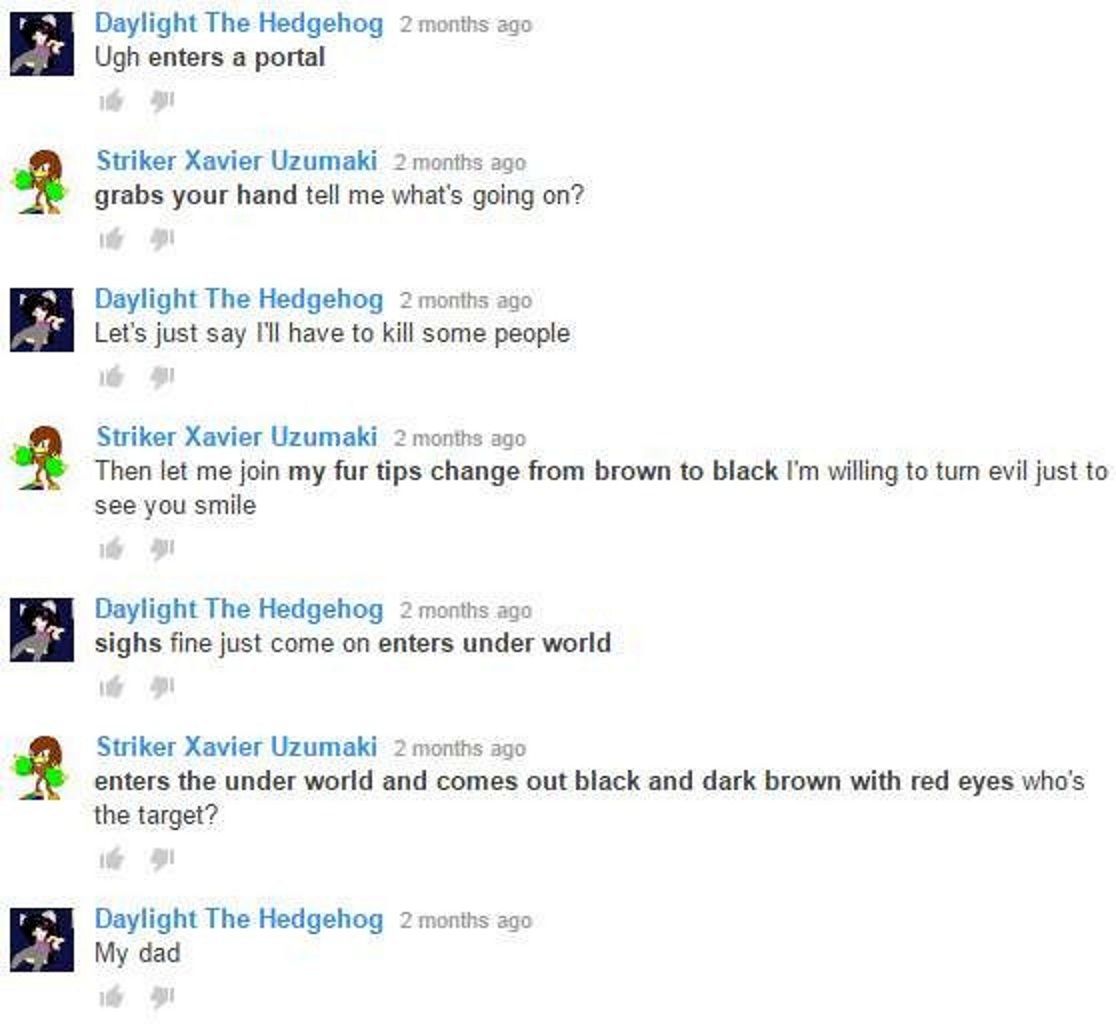The width and height of the screenshot is (1116, 1026).
Task: Like the "Then let me join" comment
Action: 112,549
